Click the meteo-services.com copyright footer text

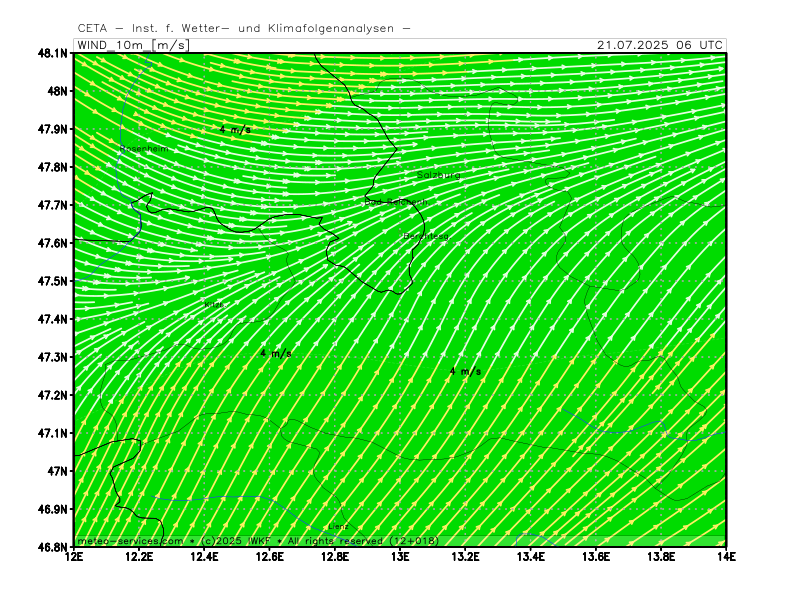[x=258, y=541]
